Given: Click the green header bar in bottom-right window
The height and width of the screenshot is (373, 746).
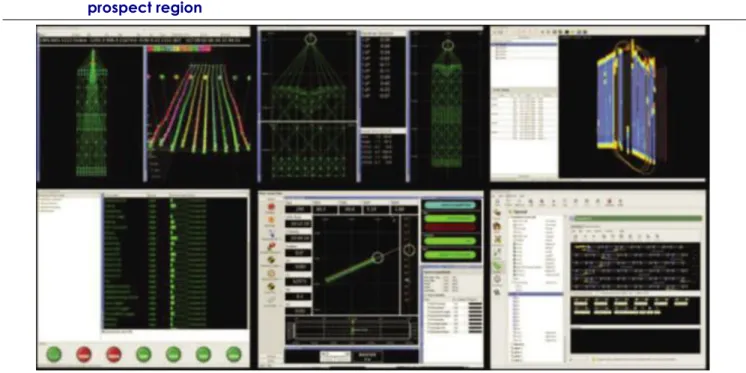Looking at the screenshot, I should pos(637,218).
